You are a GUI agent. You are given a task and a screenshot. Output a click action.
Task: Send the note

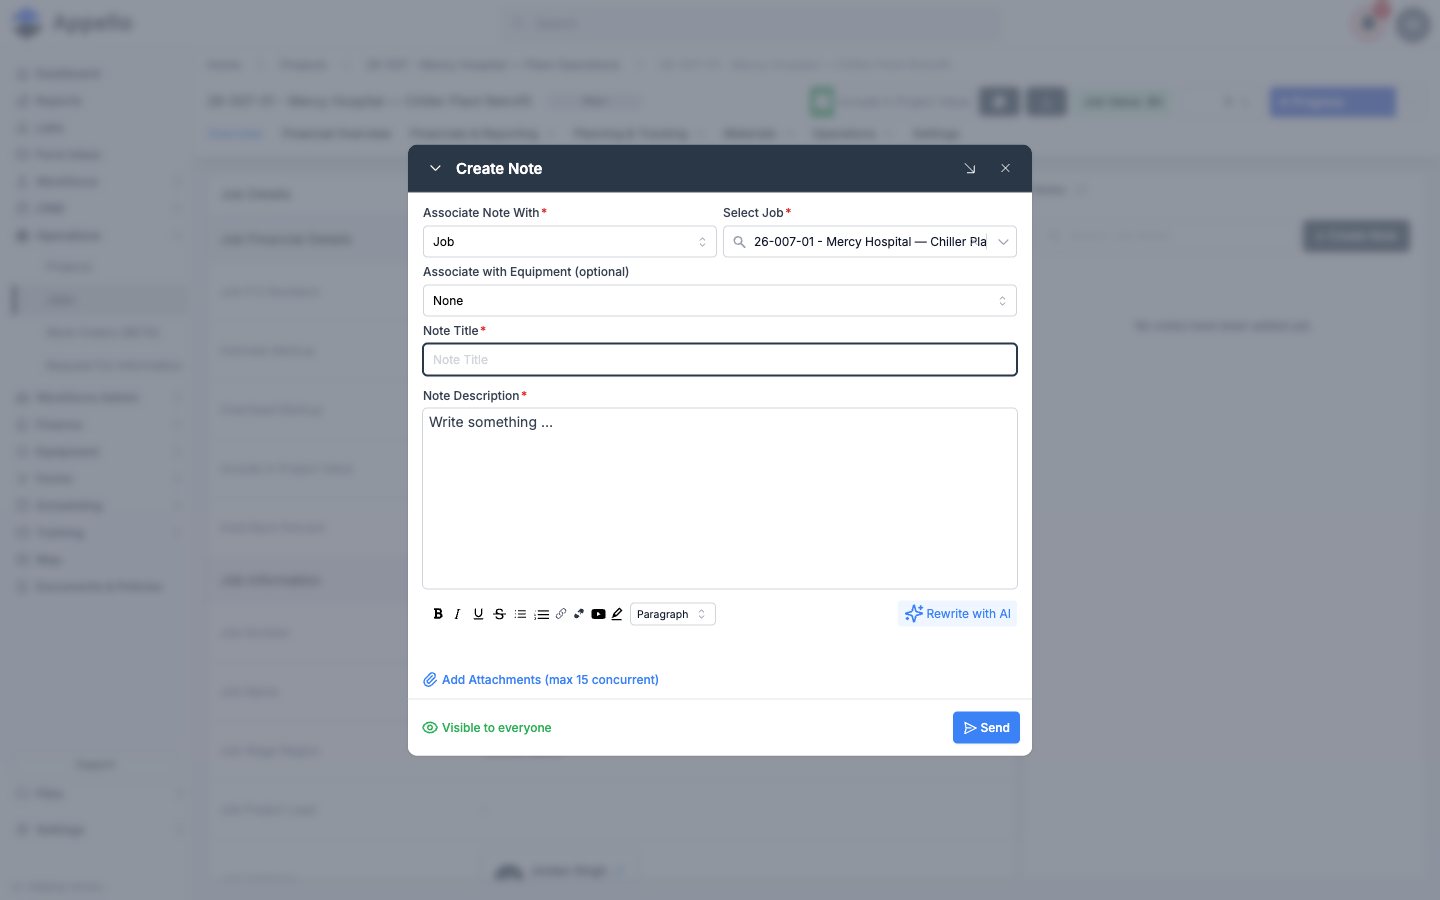click(986, 728)
